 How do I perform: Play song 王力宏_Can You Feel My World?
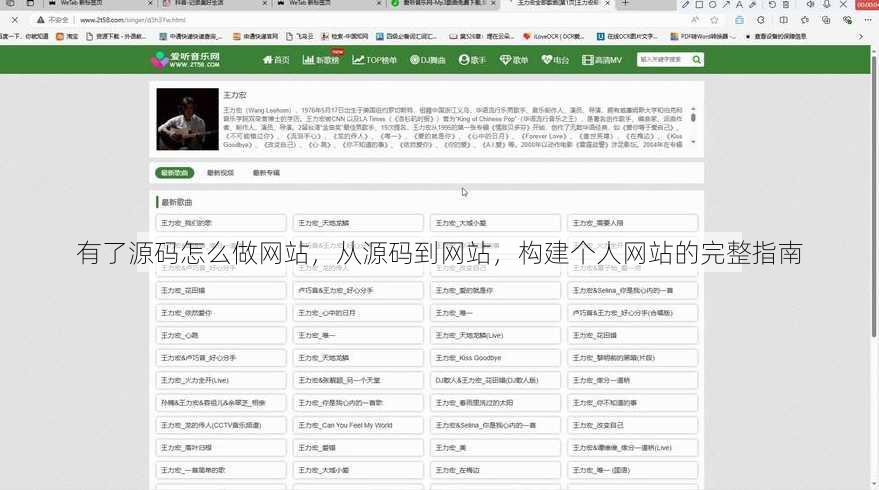click(x=358, y=425)
